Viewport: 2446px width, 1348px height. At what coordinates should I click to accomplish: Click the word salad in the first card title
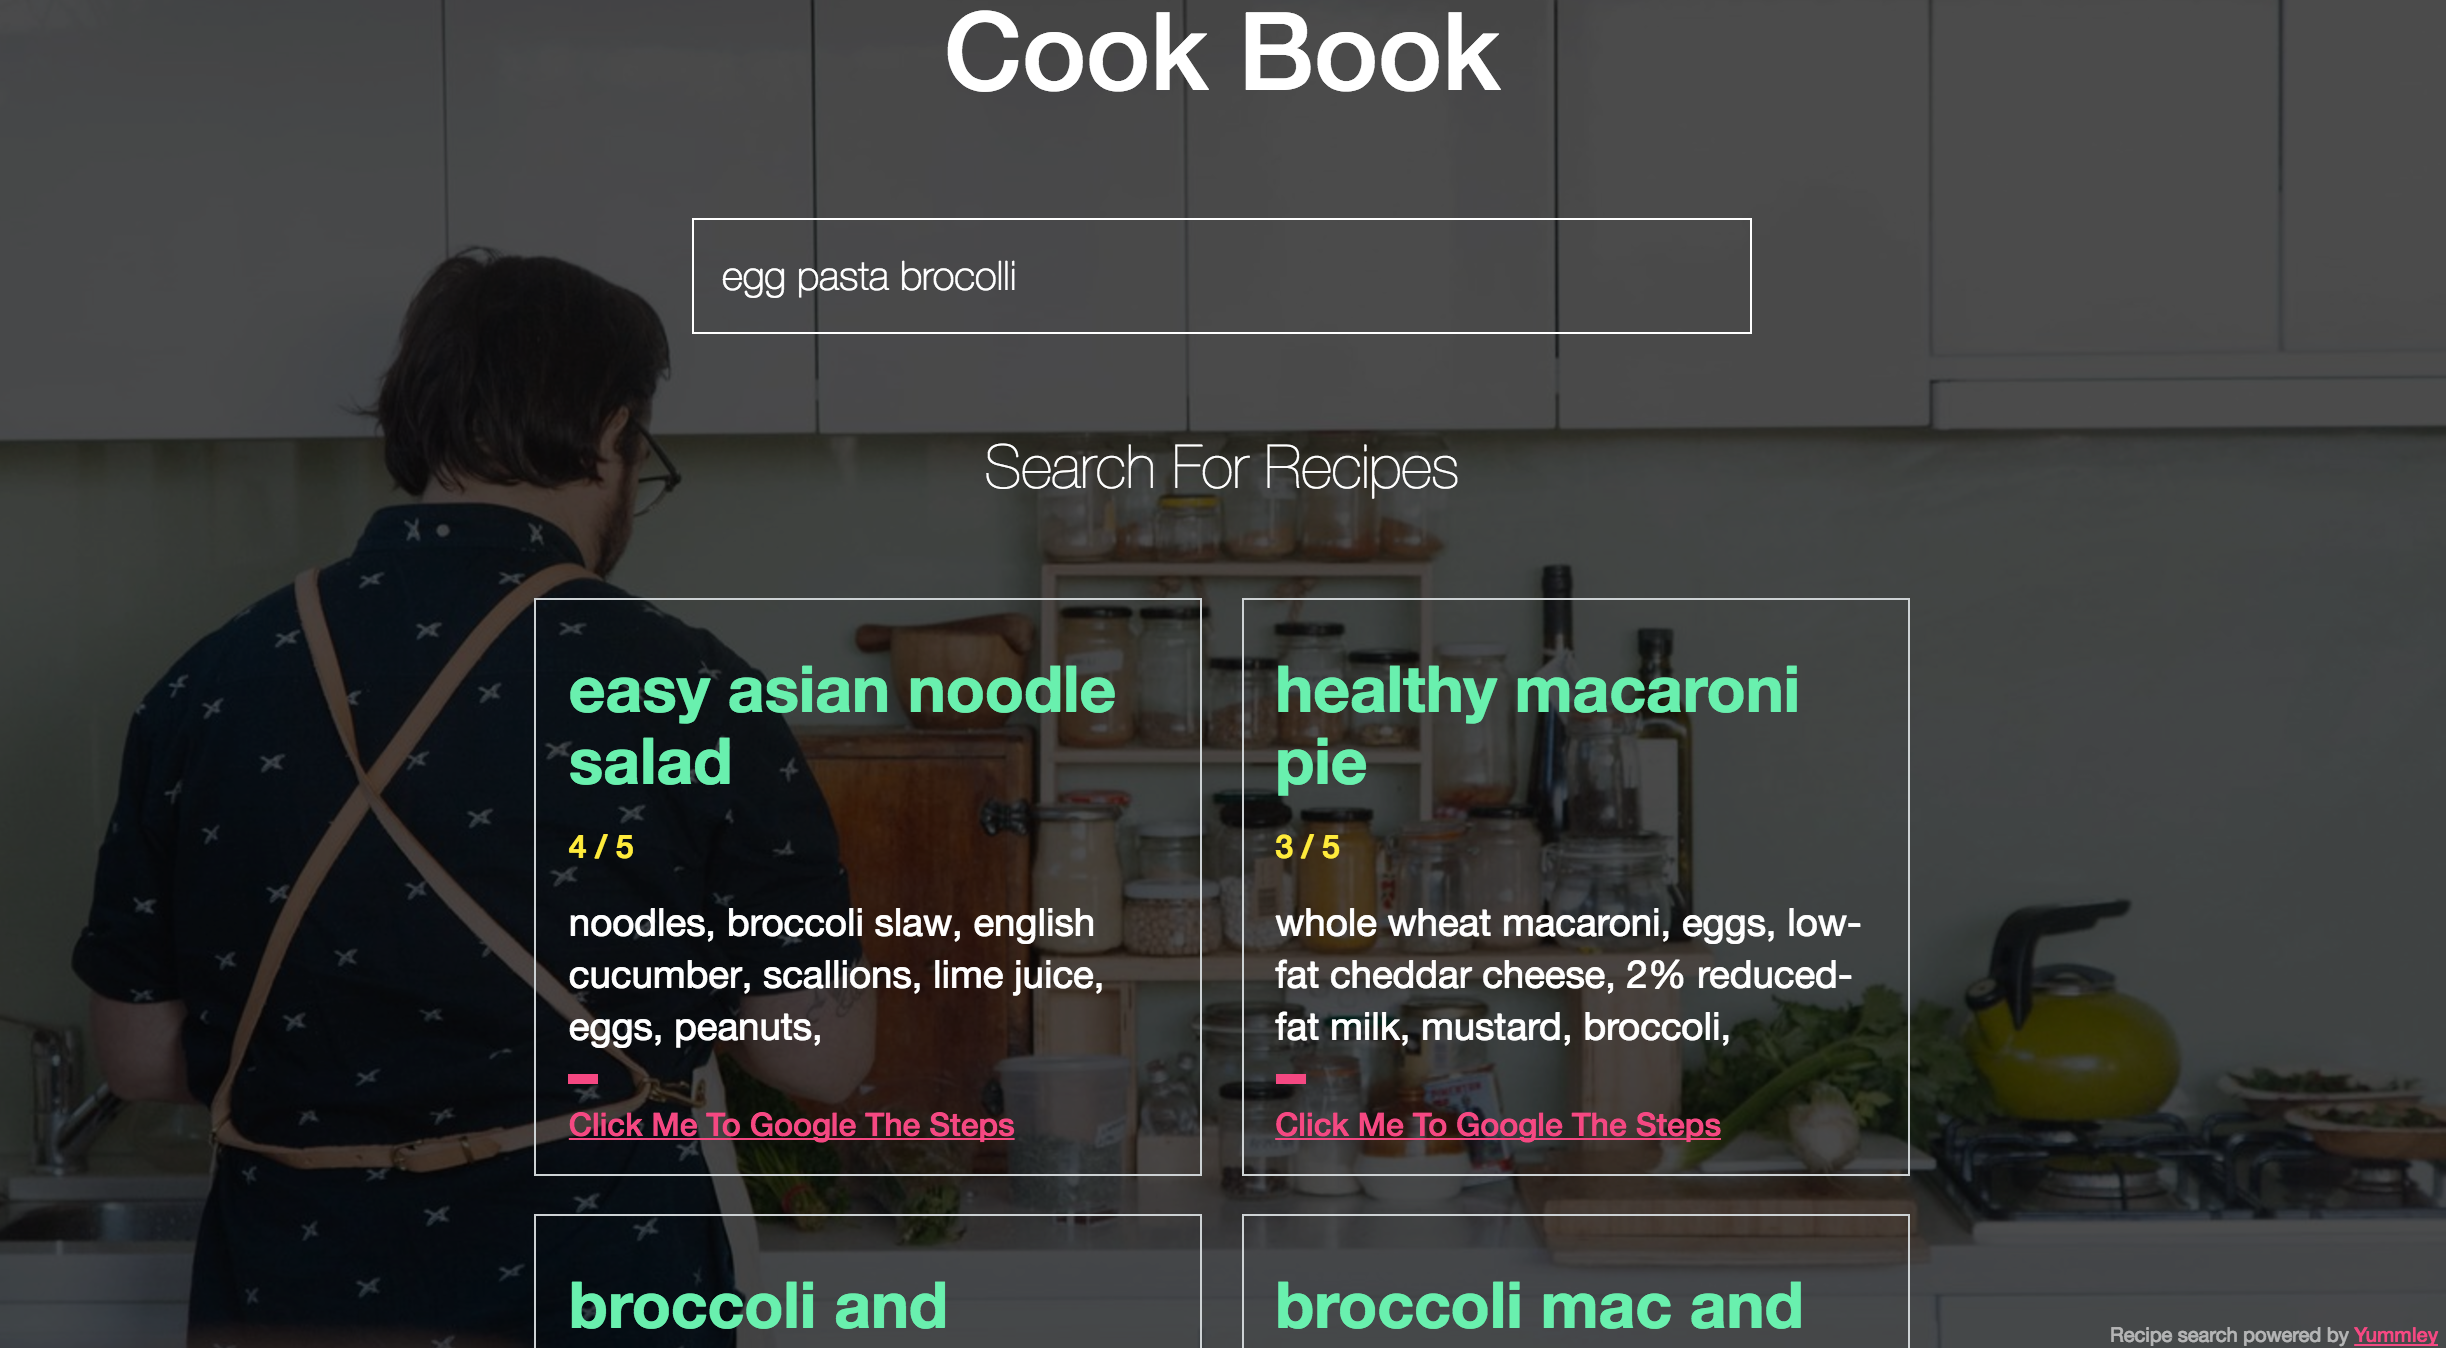650,762
